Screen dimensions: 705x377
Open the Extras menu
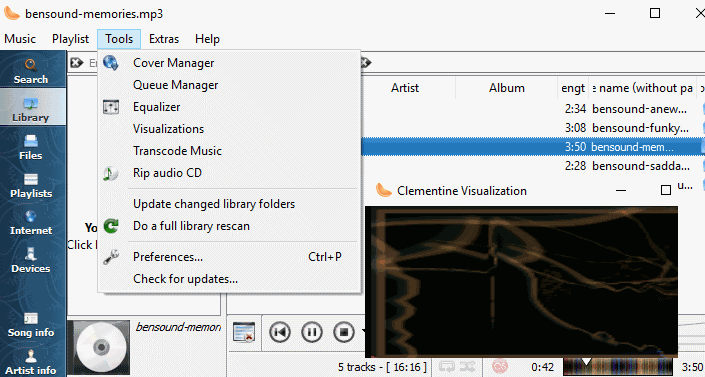pyautogui.click(x=164, y=39)
